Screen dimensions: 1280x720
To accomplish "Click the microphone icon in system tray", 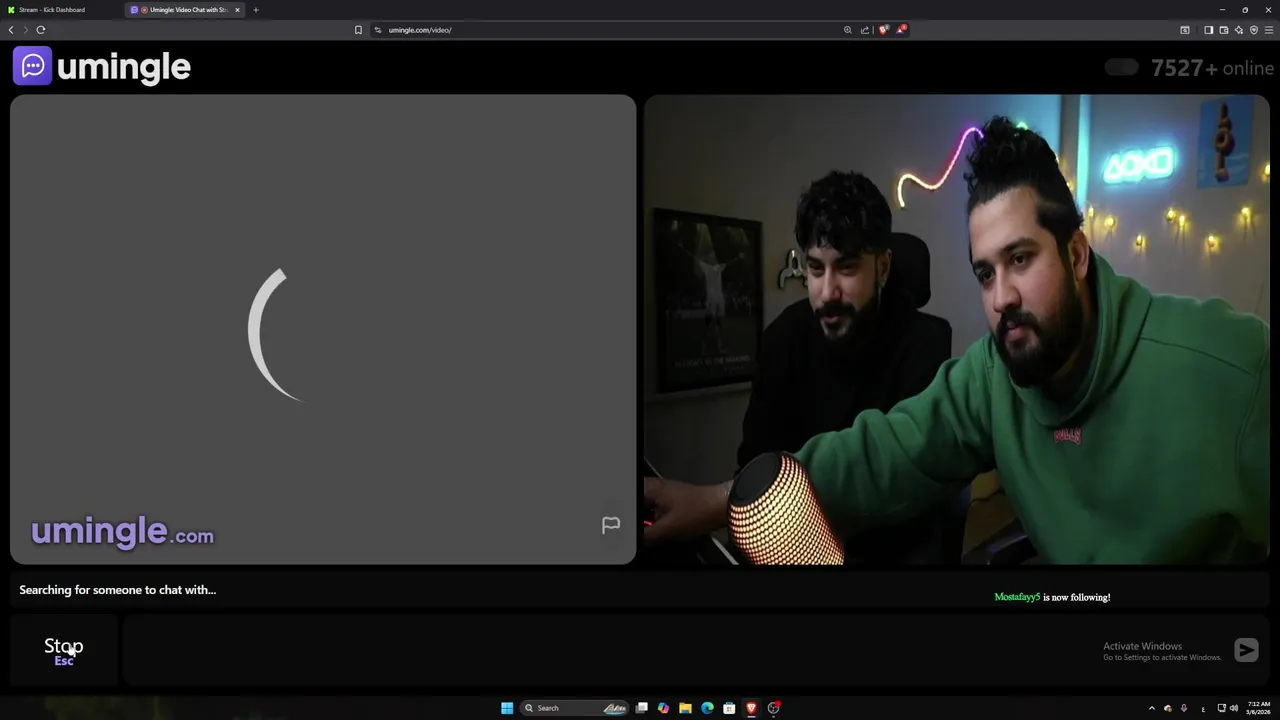I will click(x=1184, y=708).
